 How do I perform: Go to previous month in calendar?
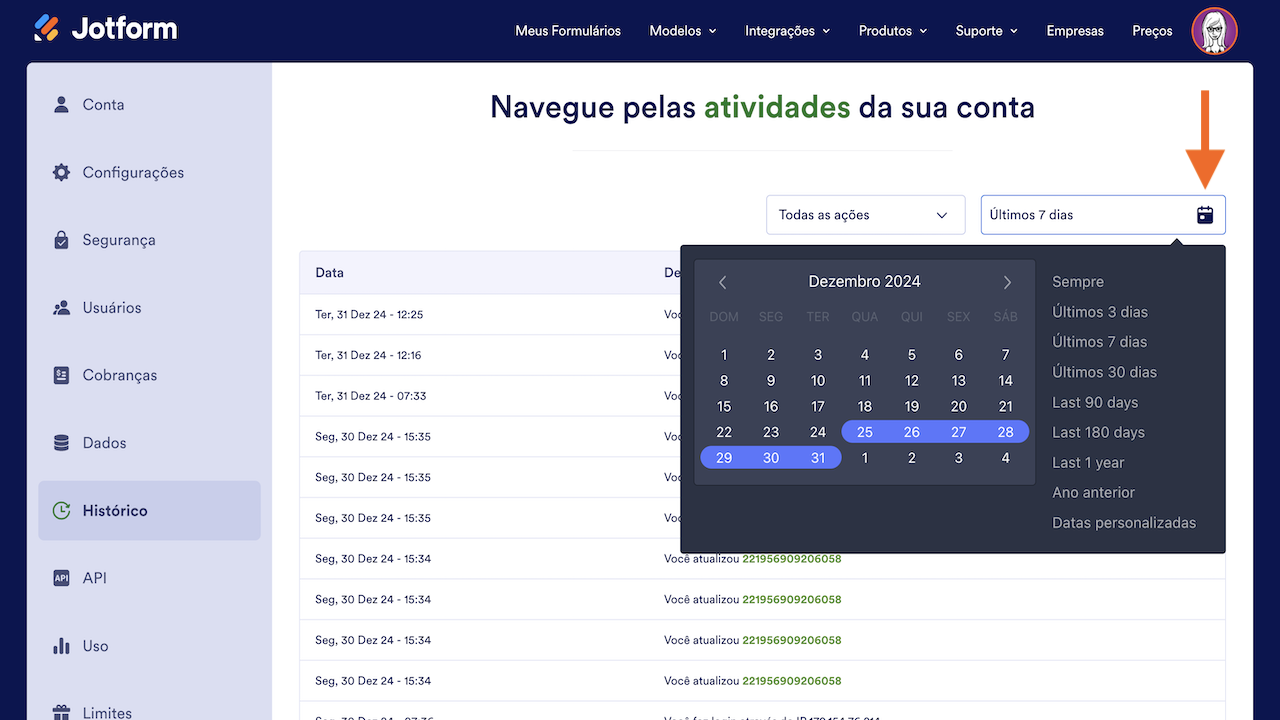(723, 283)
